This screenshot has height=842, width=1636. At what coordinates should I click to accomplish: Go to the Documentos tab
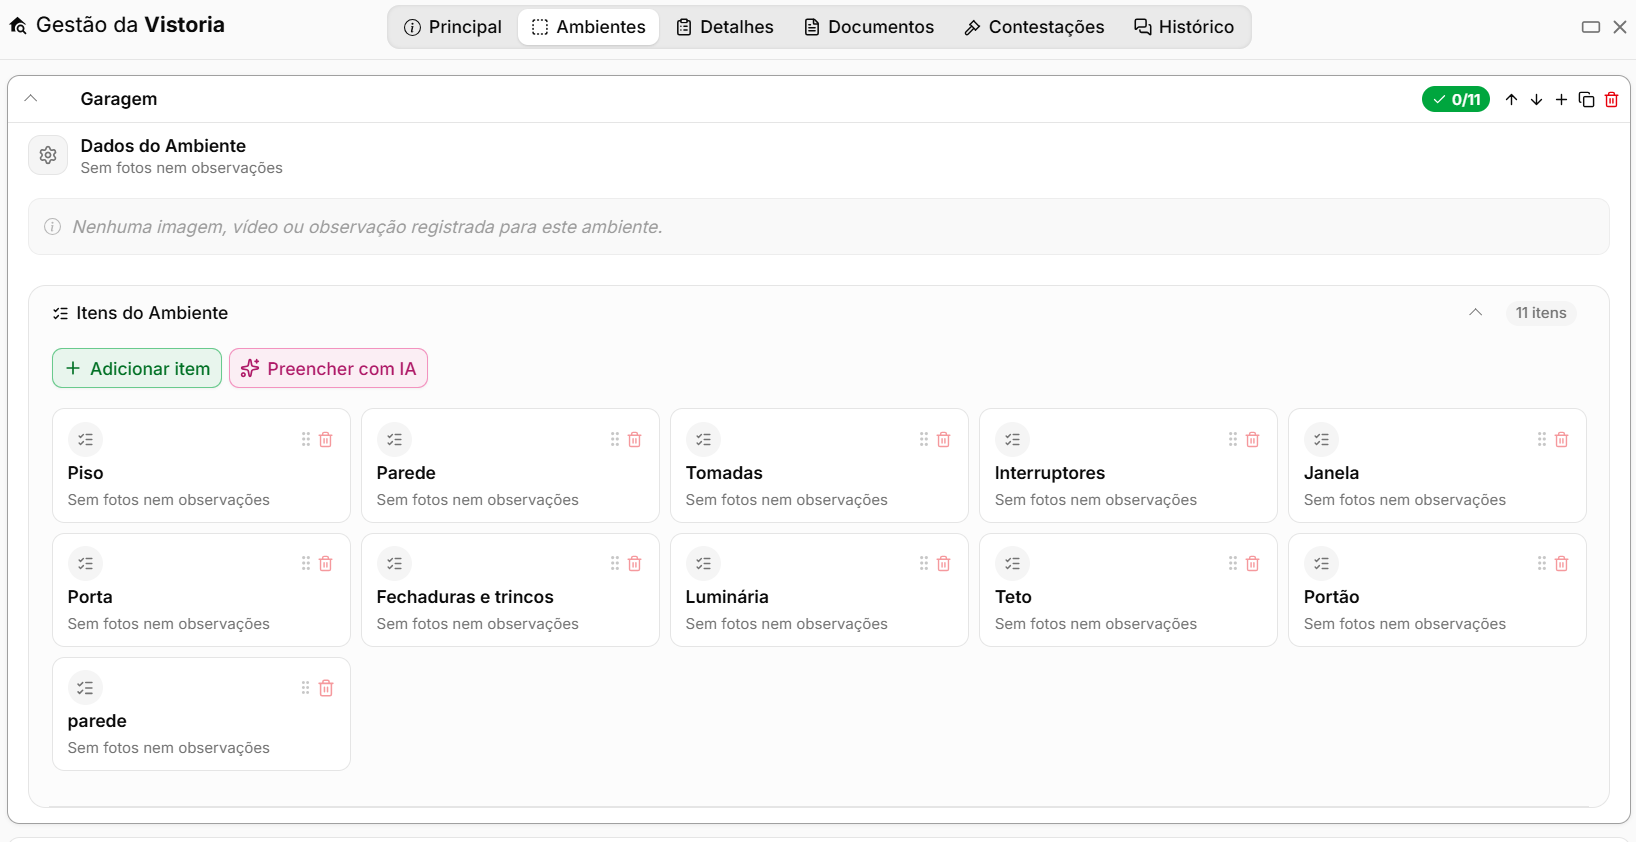pos(869,27)
